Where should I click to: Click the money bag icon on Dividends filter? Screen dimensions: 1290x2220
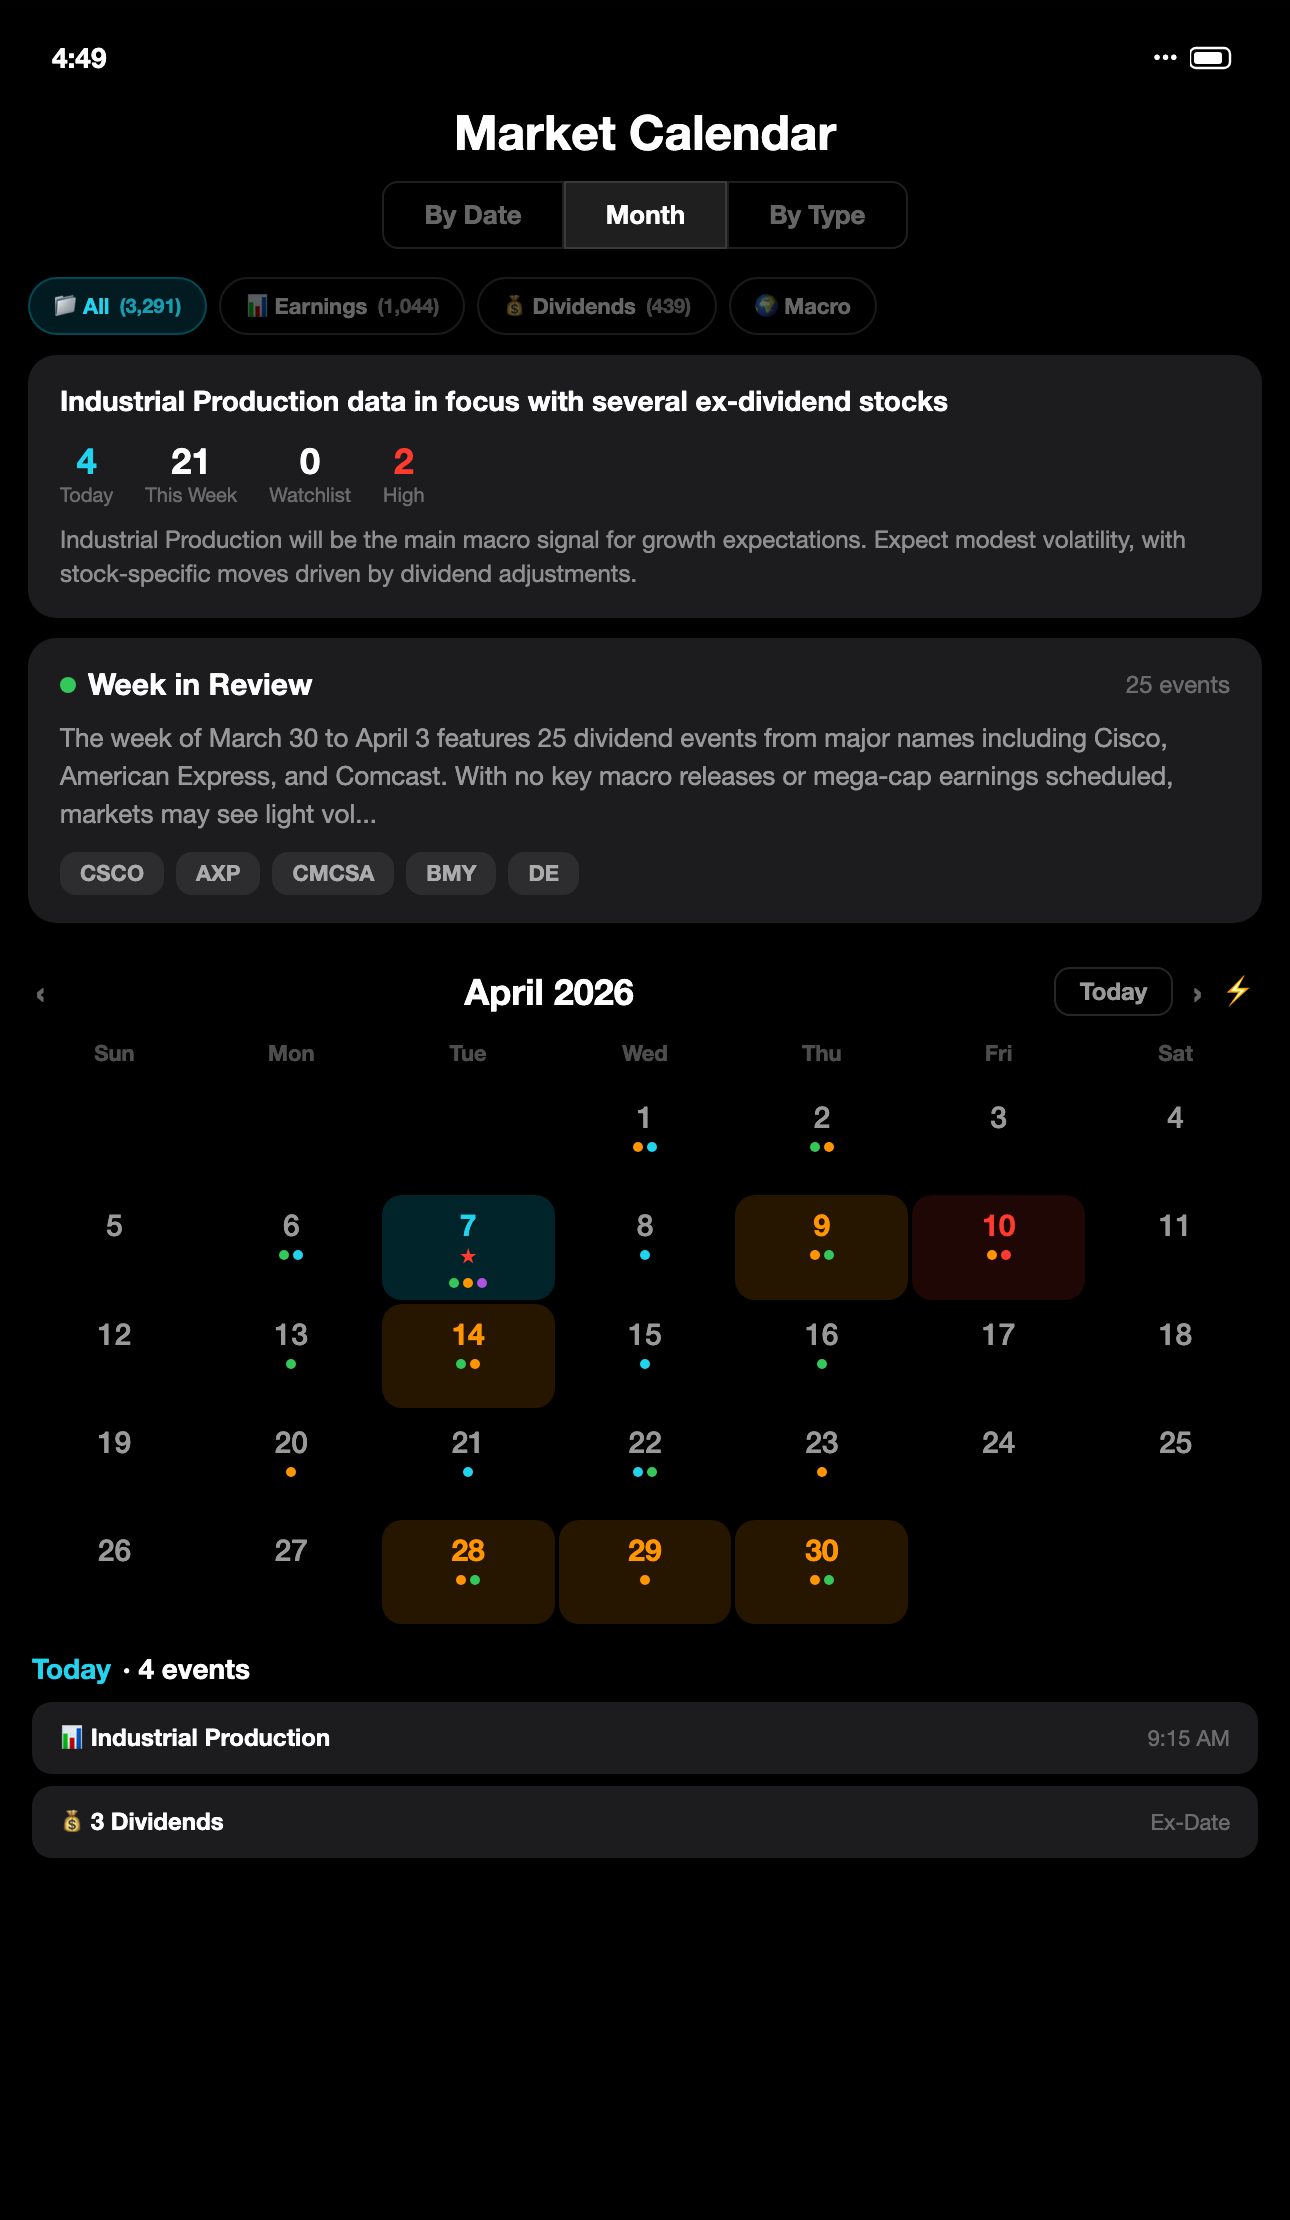pyautogui.click(x=514, y=306)
